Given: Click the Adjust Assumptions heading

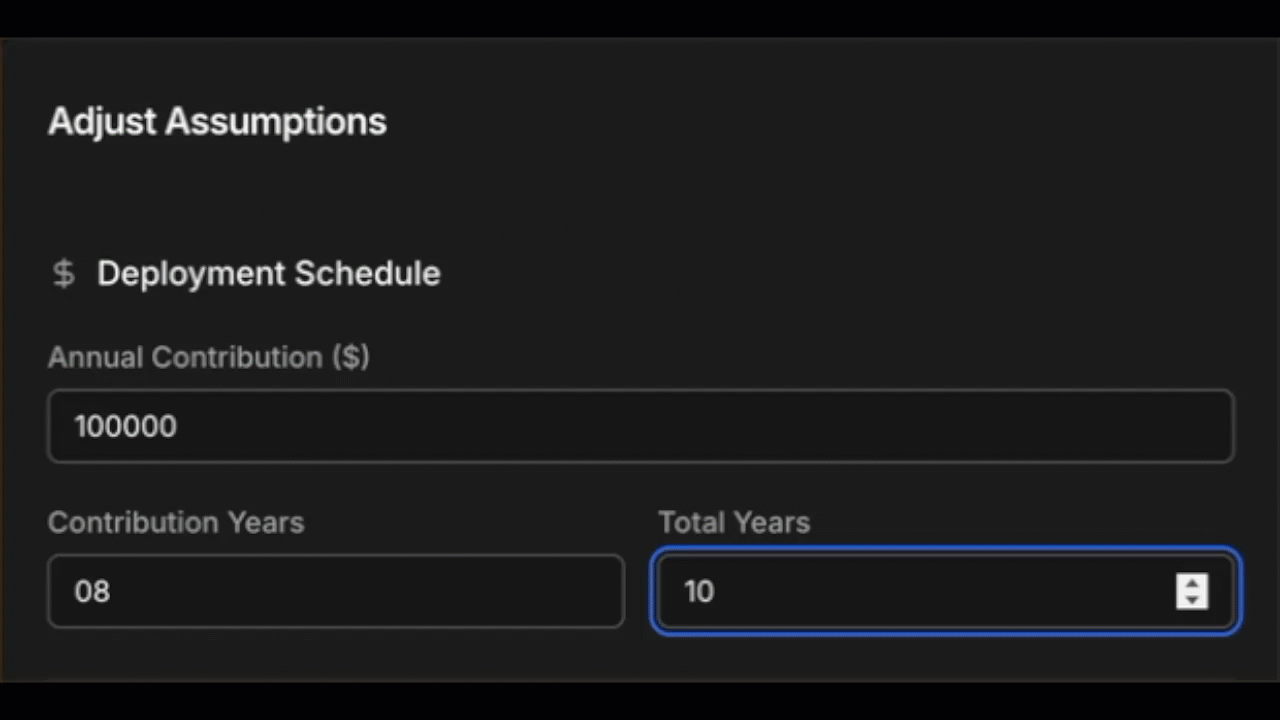Looking at the screenshot, I should 217,121.
